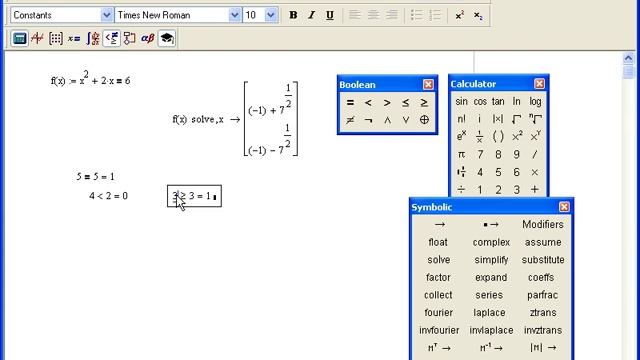Viewport: 640px width, 360px height.
Task: Click the vertical scrollbar up arrow
Action: (628, 58)
